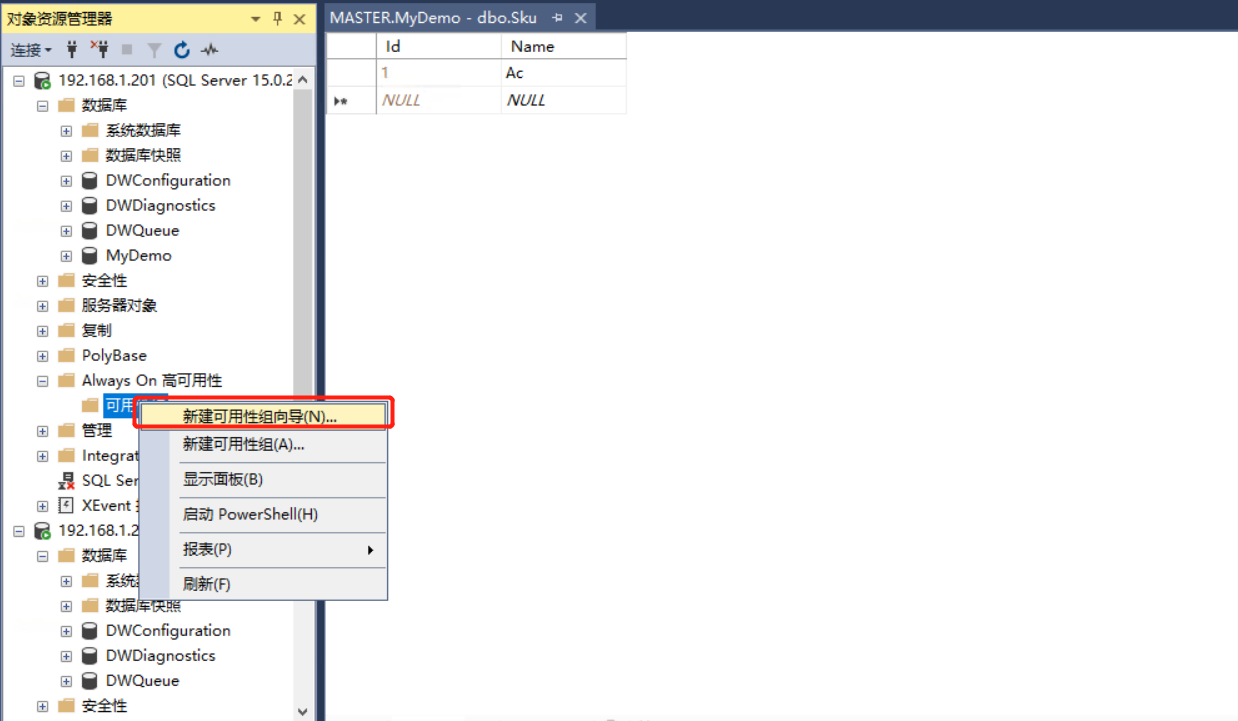Image resolution: width=1238 pixels, height=721 pixels.
Task: Close the dbo.Sku tab
Action: point(580,18)
